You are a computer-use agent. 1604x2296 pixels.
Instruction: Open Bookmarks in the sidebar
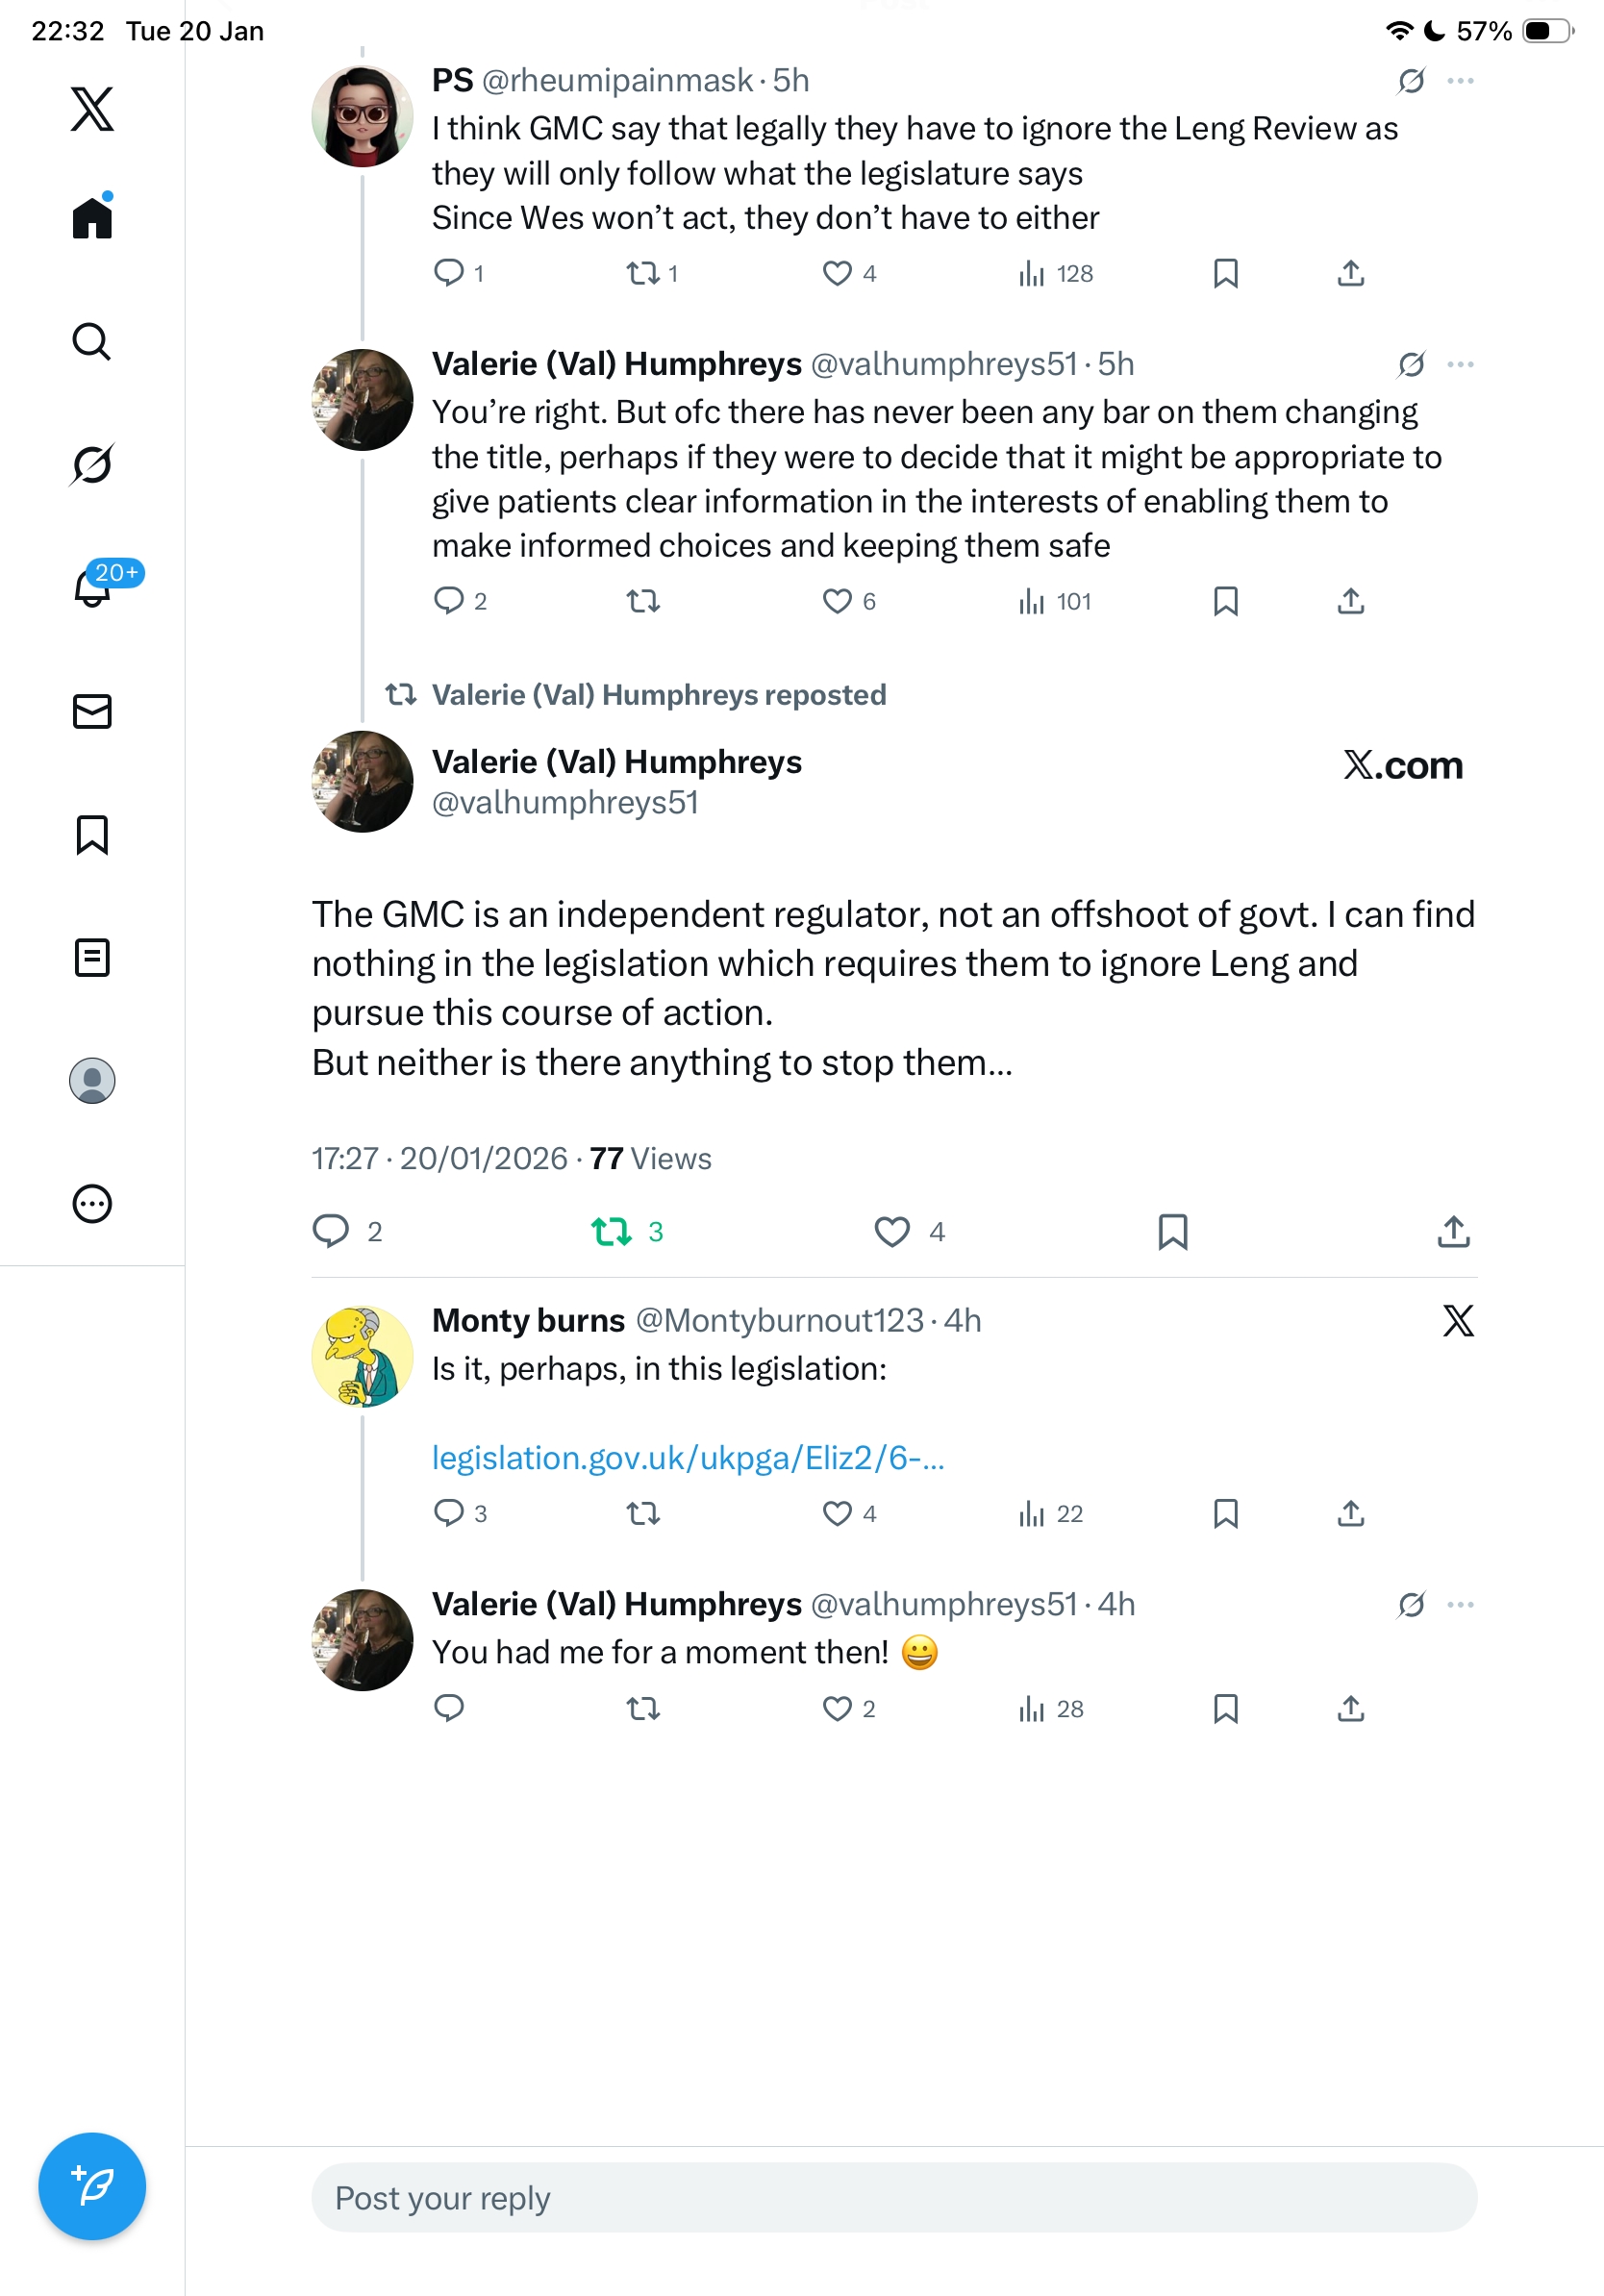[x=92, y=835]
